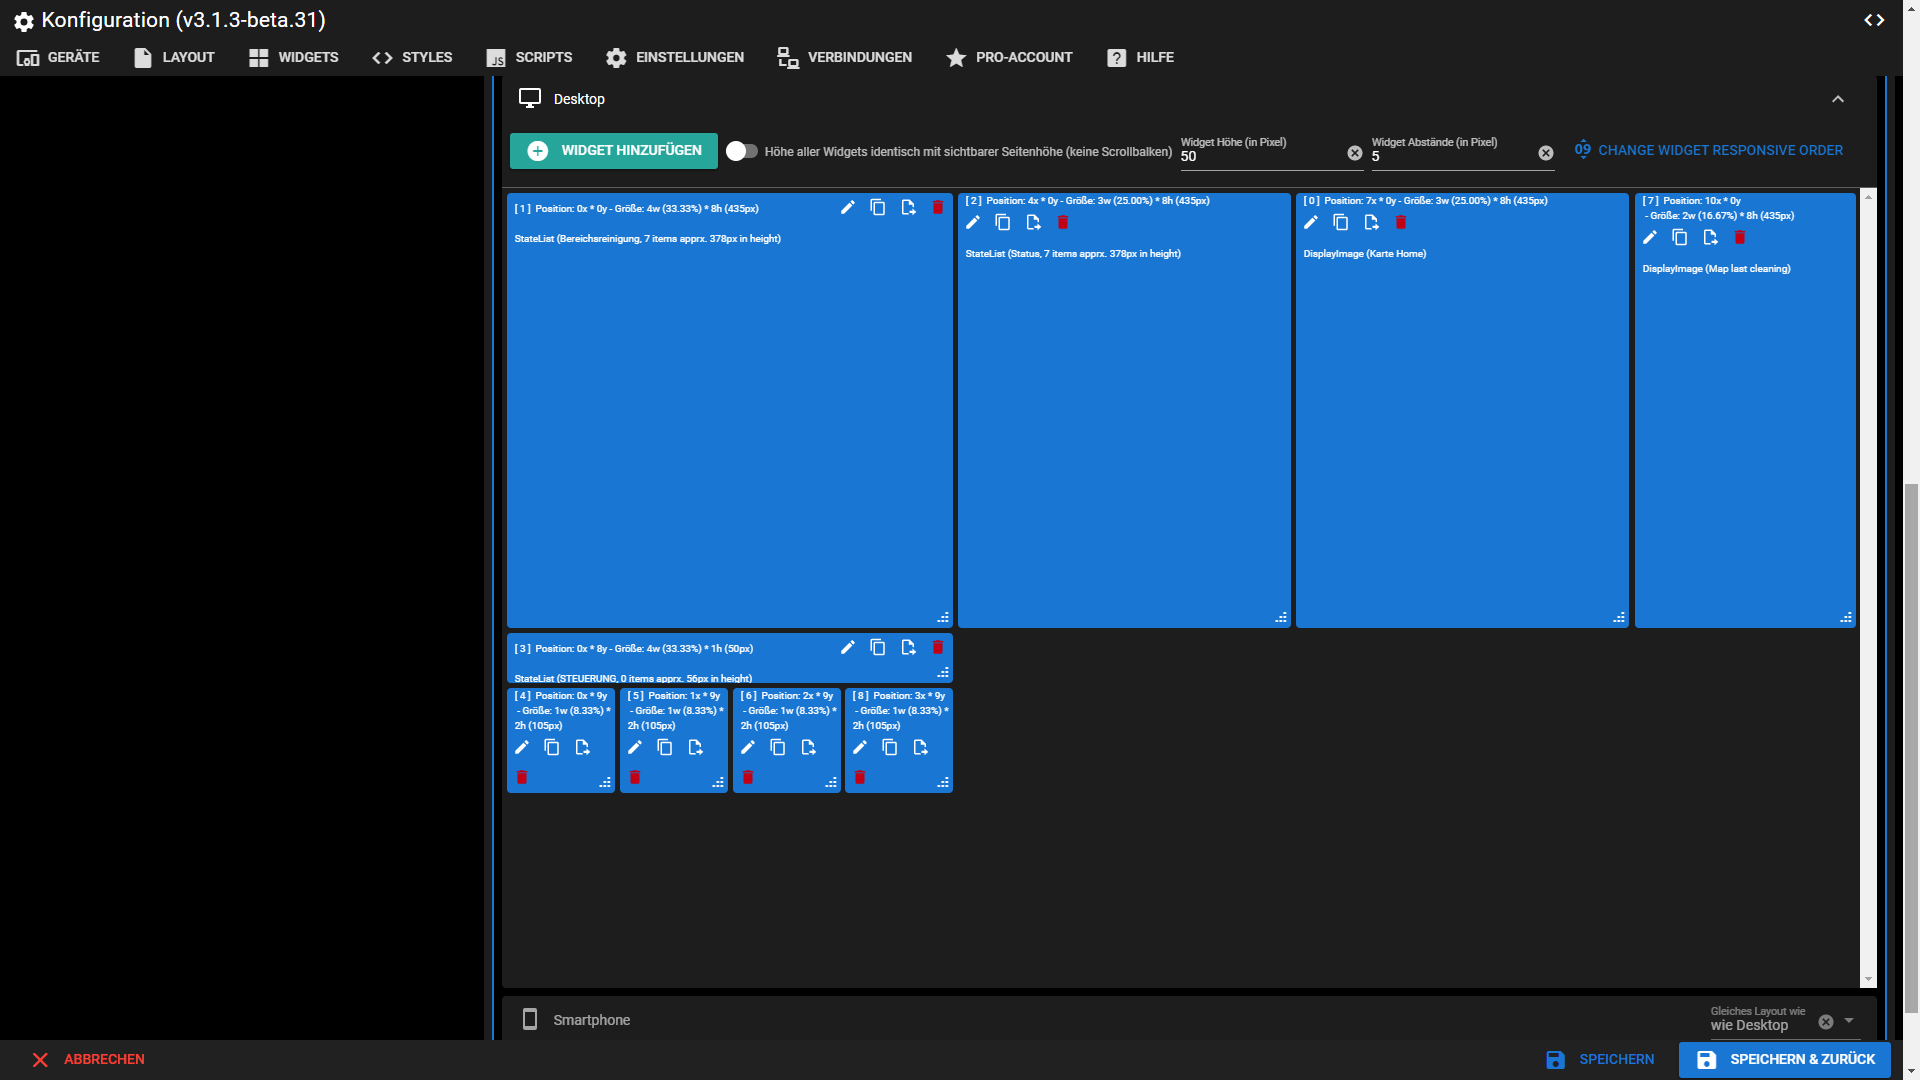1920x1080 pixels.
Task: Click resize handle of widget [1]
Action: [943, 618]
